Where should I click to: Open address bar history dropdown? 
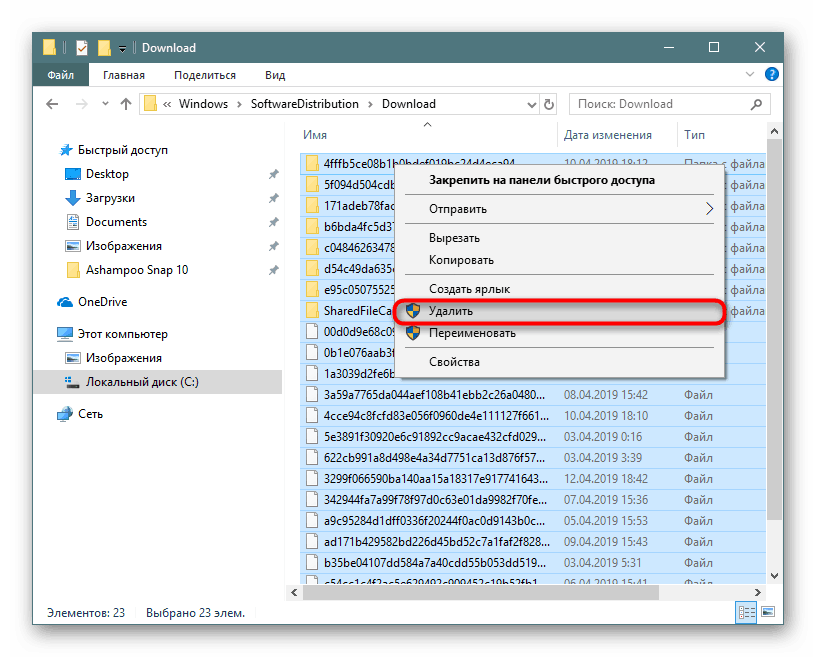pyautogui.click(x=531, y=105)
